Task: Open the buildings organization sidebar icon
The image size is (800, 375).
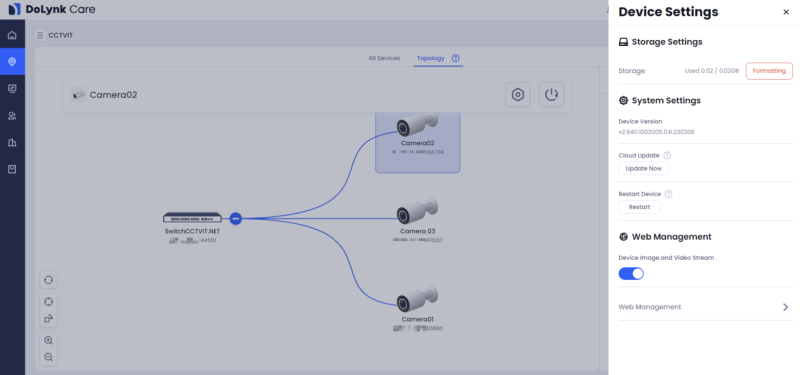Action: pos(12,142)
